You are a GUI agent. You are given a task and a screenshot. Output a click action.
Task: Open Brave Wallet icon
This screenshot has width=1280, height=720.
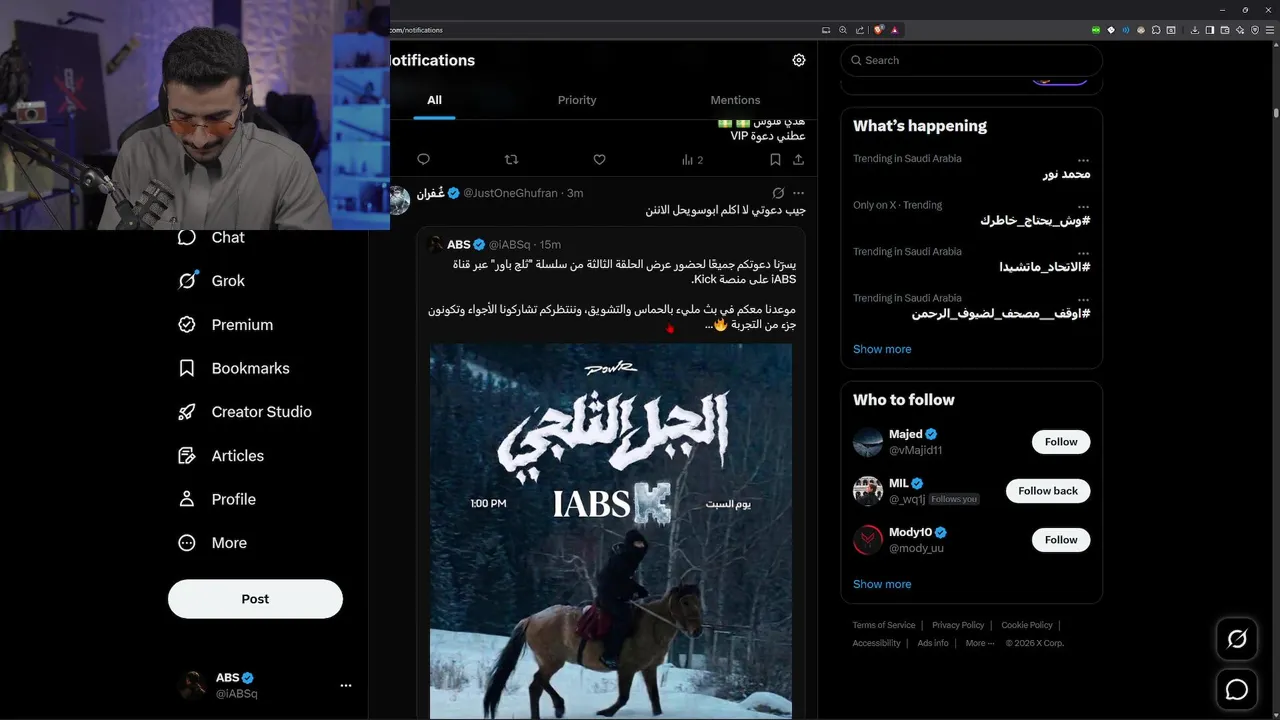tap(1225, 30)
